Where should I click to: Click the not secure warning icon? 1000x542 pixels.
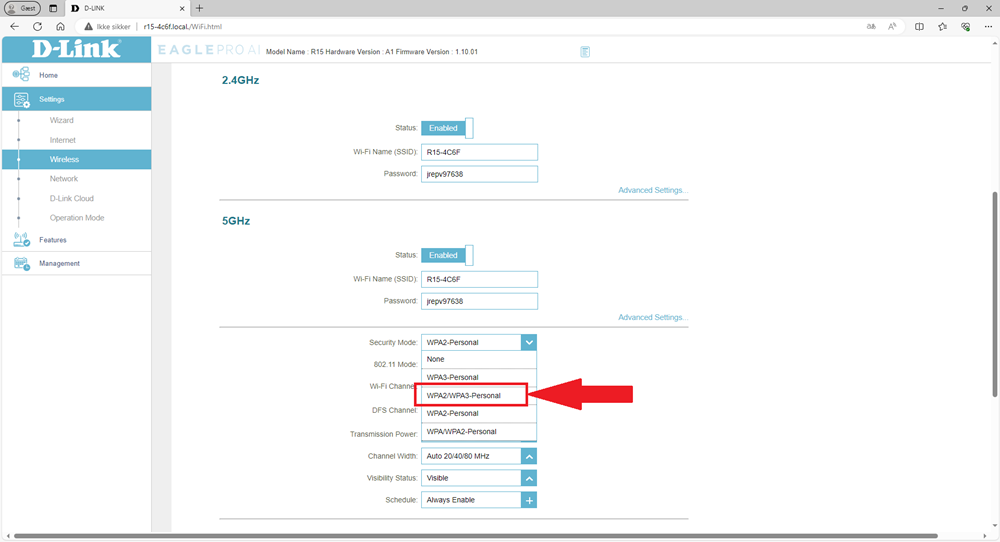tap(89, 27)
